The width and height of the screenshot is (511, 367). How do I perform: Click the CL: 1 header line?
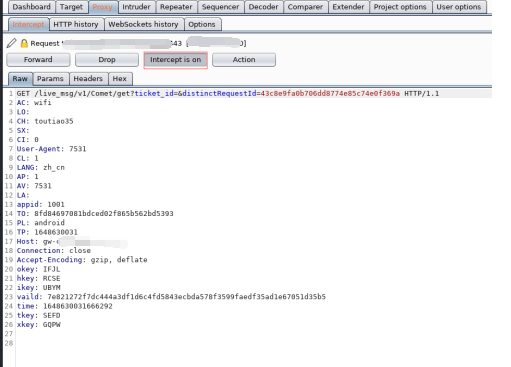click(x=27, y=158)
